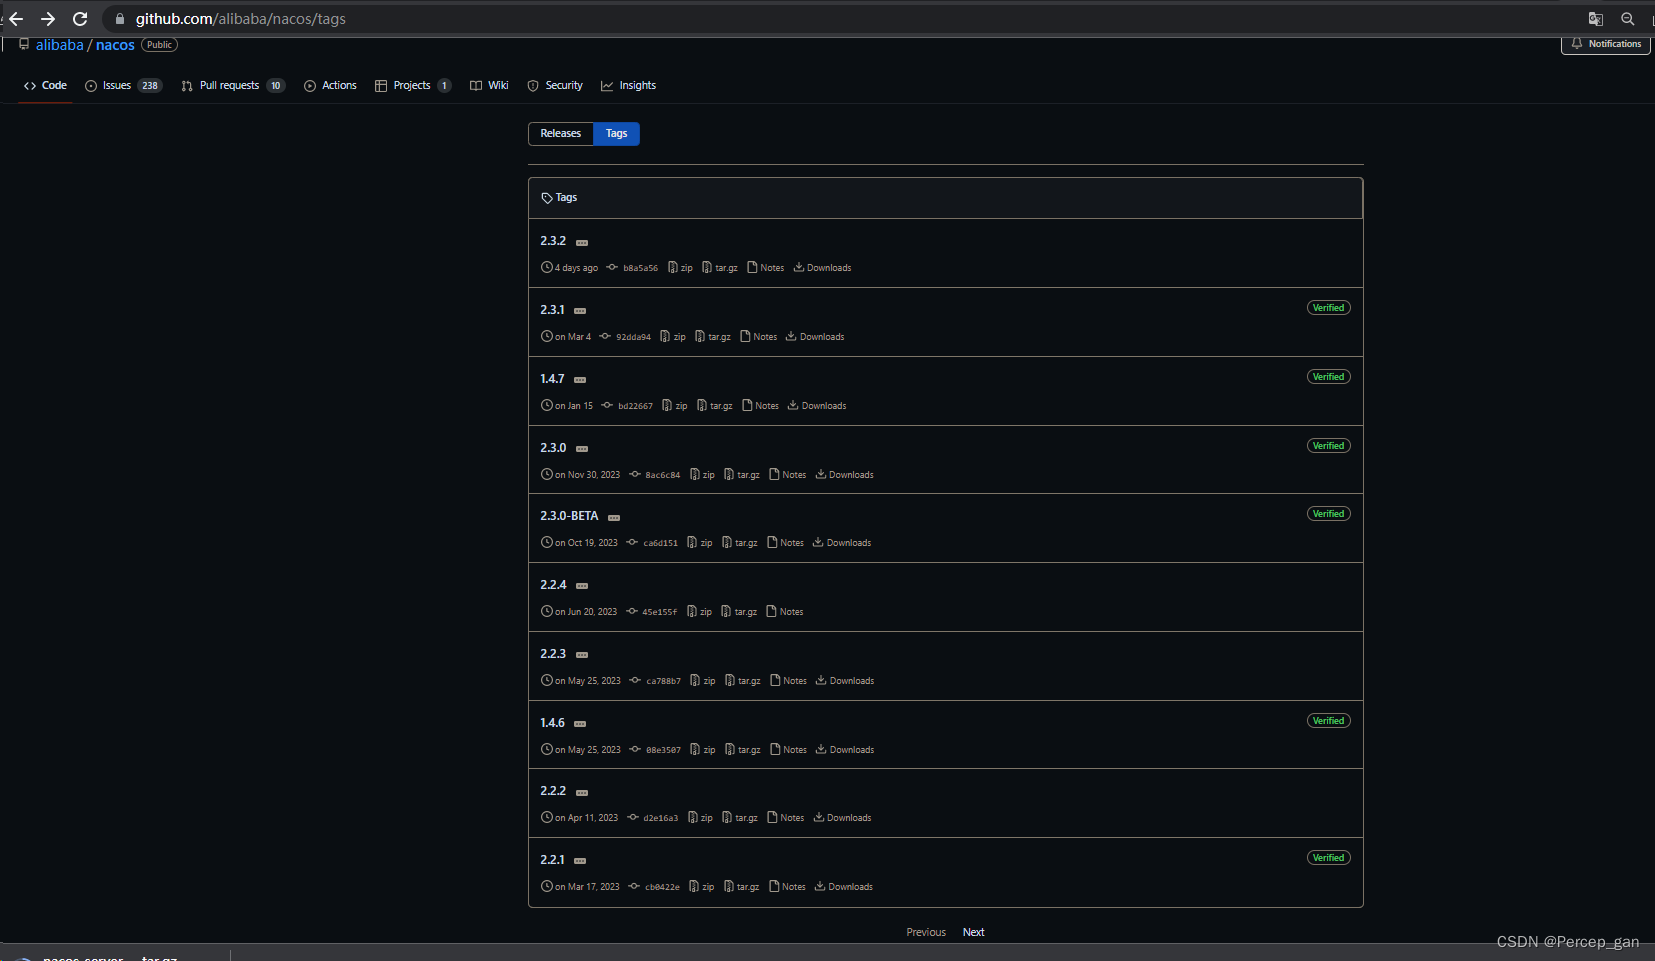Download tar.gz for tag 2.3.2
Screen dimensions: 1655x961
pos(720,268)
